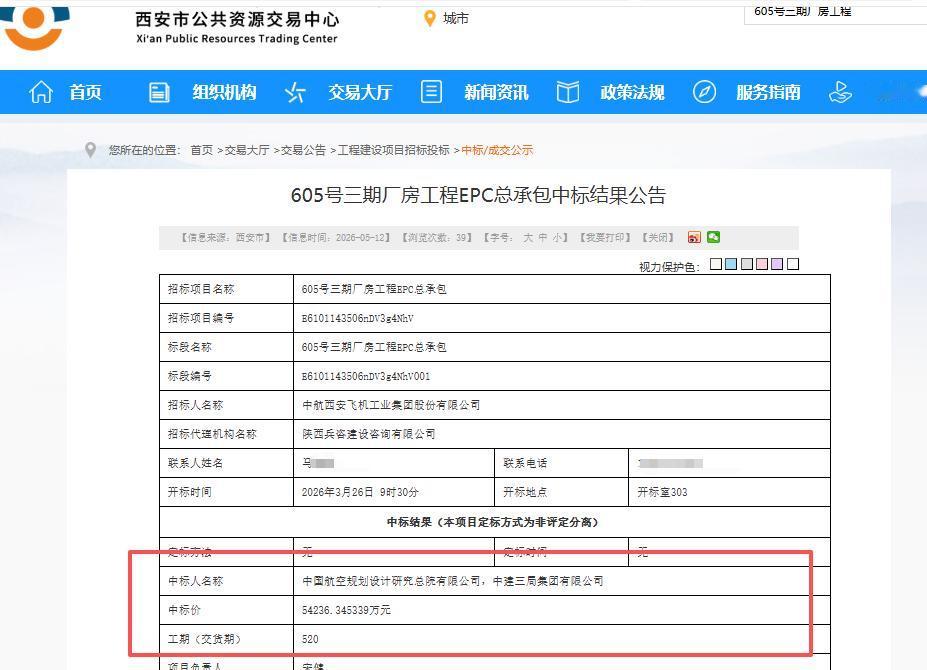Click 开标室303 cell
Image resolution: width=927 pixels, height=670 pixels.
click(x=729, y=492)
